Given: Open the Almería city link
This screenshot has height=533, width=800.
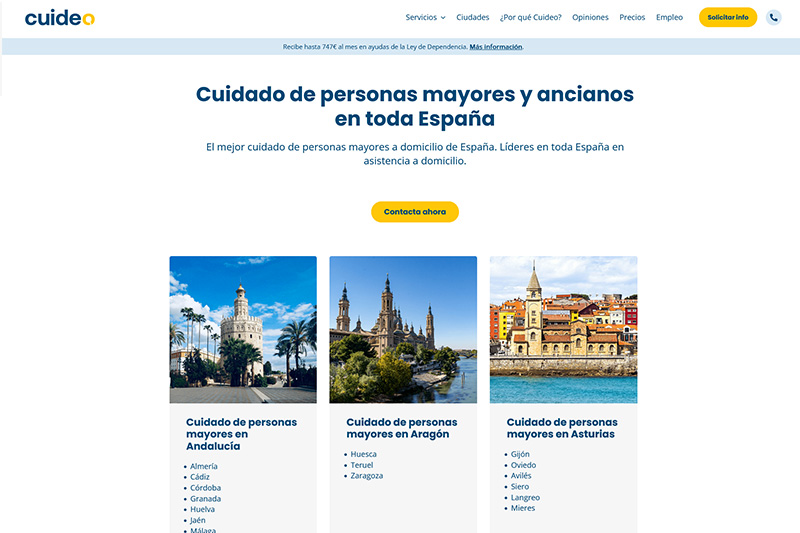Looking at the screenshot, I should point(203,466).
